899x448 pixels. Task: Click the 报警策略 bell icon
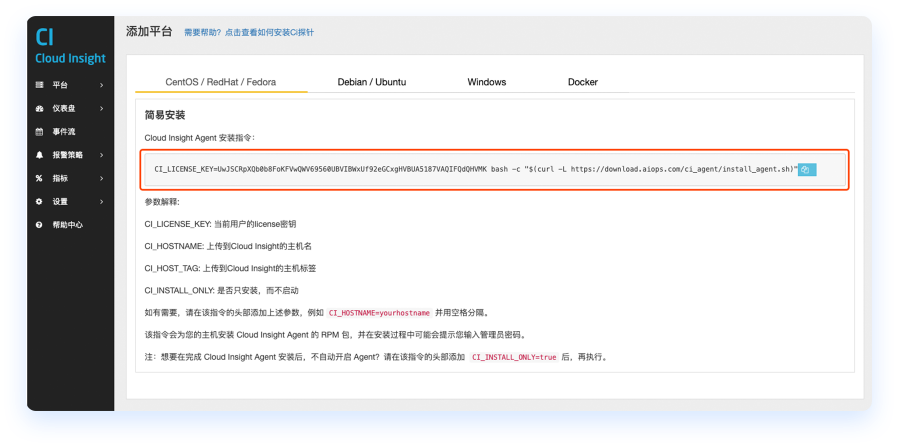pyautogui.click(x=39, y=155)
